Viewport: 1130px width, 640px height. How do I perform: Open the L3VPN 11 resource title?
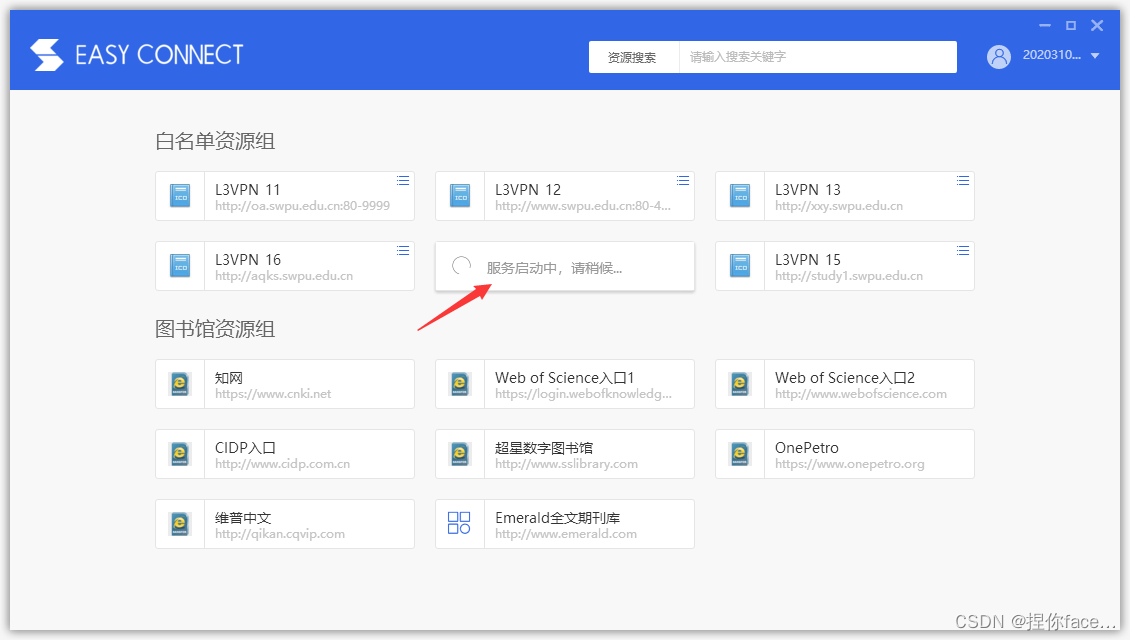247,190
